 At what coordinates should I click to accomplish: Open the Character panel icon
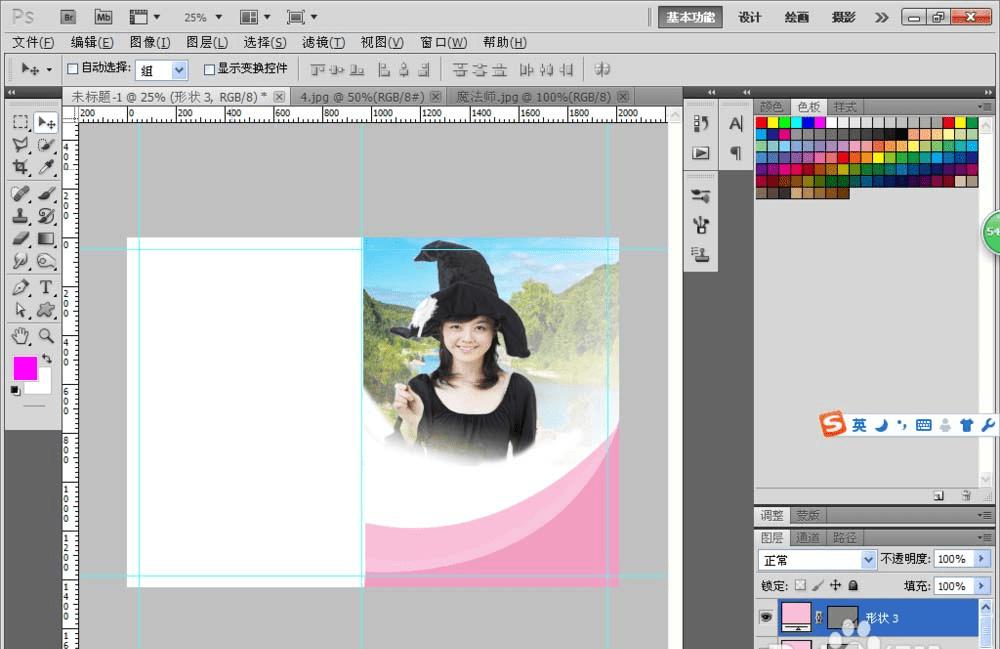[736, 124]
